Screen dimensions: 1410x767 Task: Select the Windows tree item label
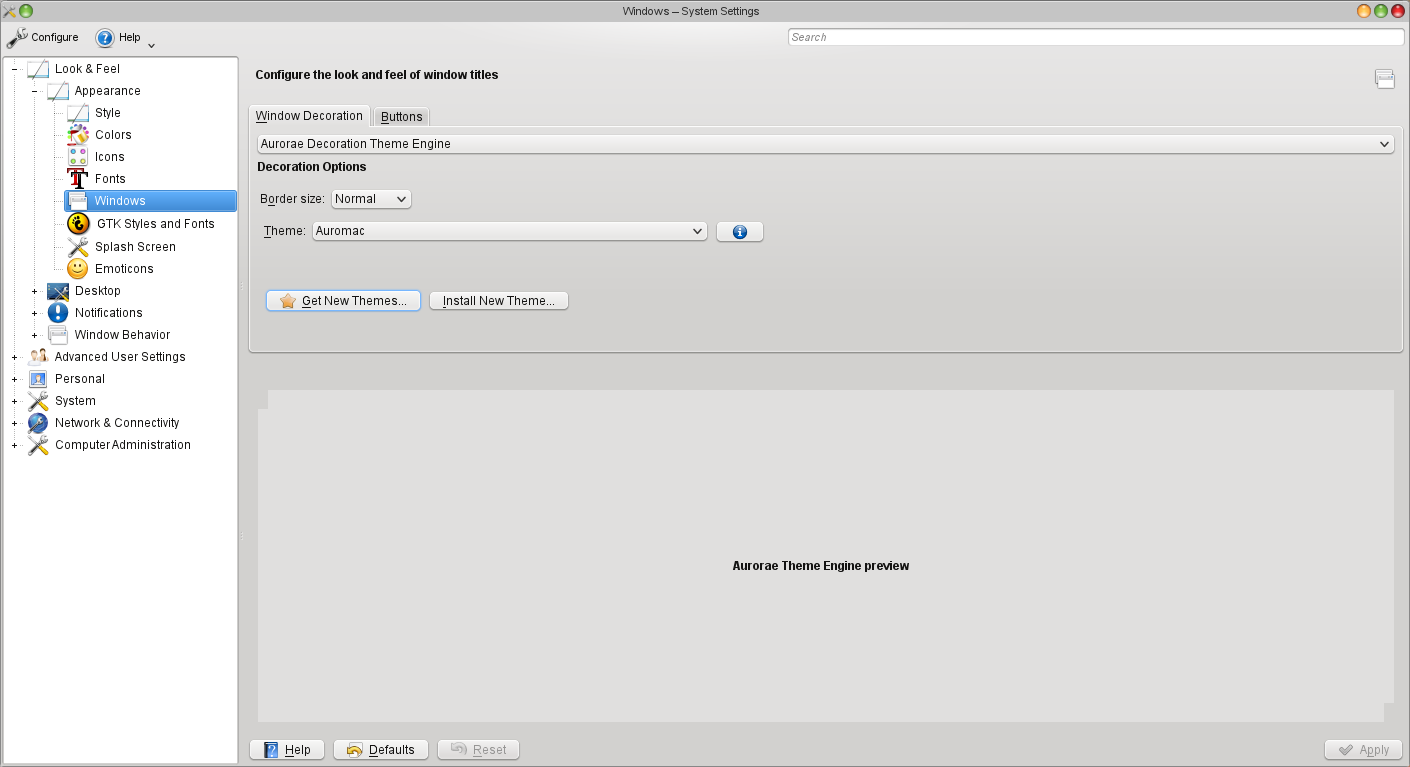click(x=120, y=201)
